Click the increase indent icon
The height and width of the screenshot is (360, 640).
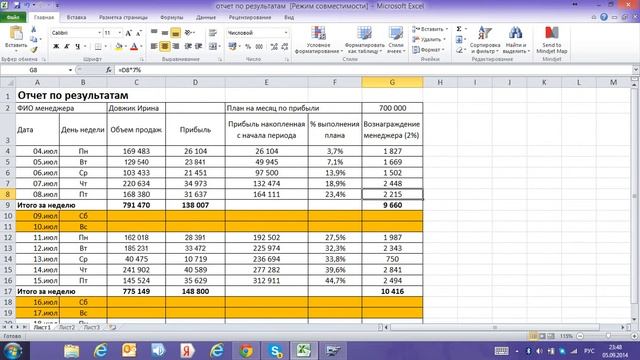coord(199,47)
